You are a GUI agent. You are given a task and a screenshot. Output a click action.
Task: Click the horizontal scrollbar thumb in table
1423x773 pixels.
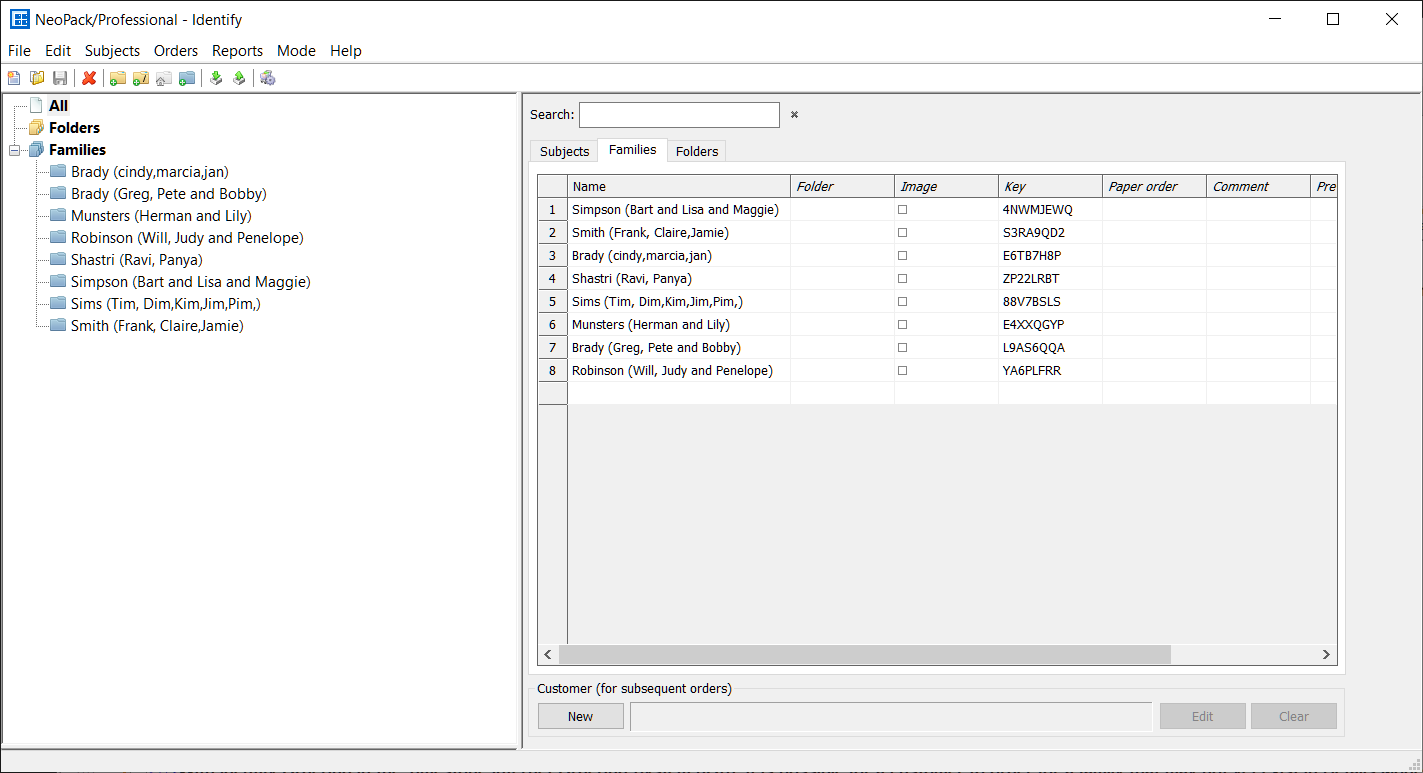point(864,655)
